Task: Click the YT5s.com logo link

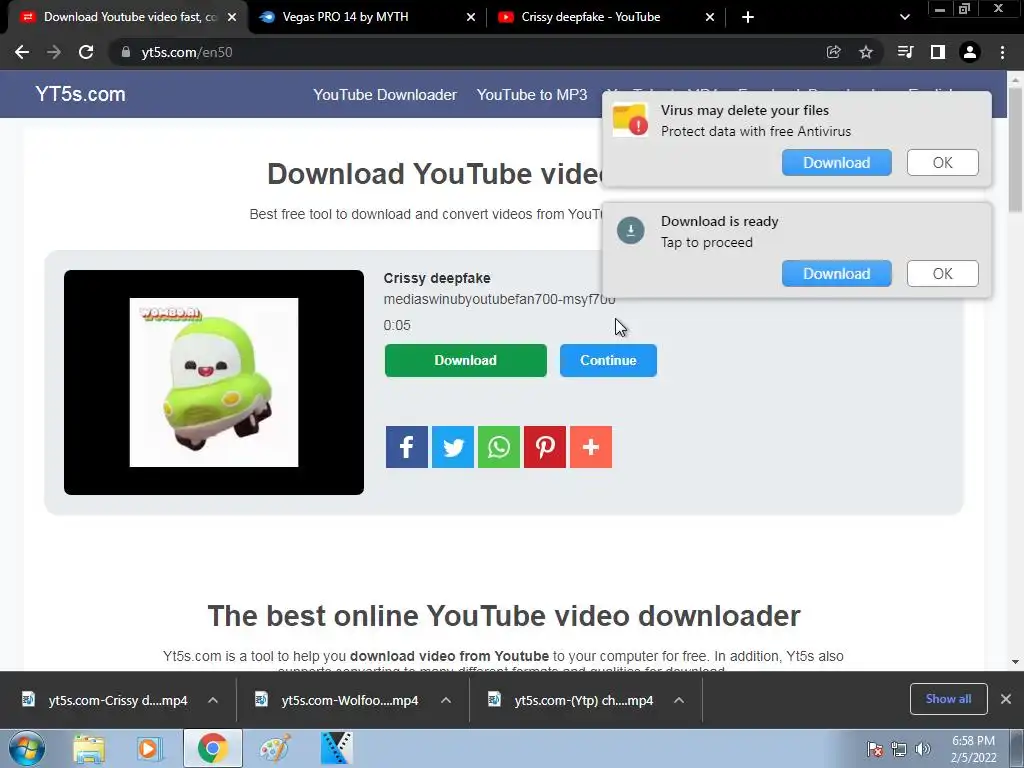Action: [x=80, y=94]
